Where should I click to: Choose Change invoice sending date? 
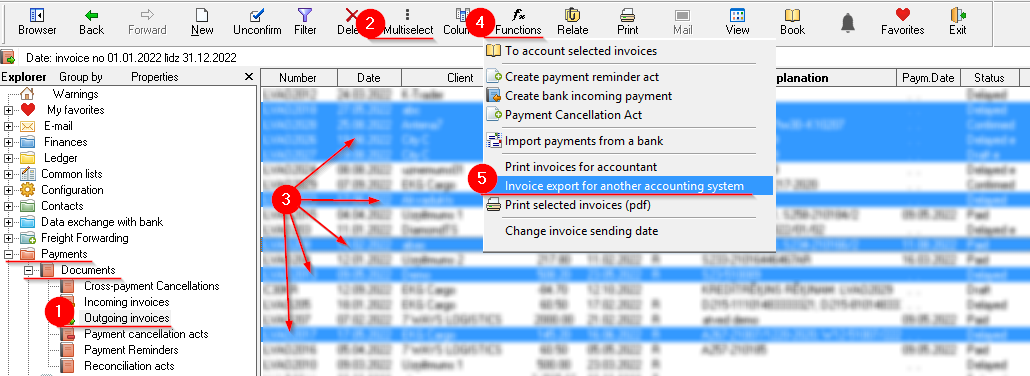581,231
